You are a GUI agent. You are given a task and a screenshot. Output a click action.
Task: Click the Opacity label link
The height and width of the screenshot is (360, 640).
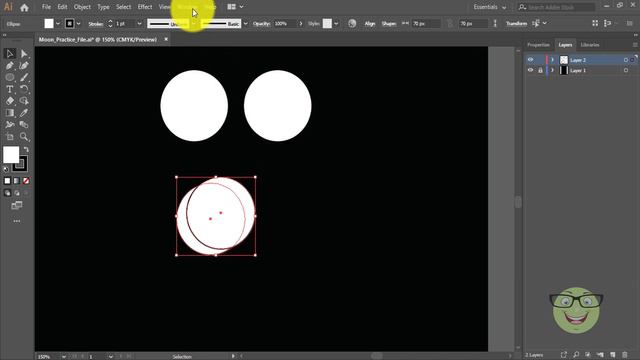(x=261, y=24)
